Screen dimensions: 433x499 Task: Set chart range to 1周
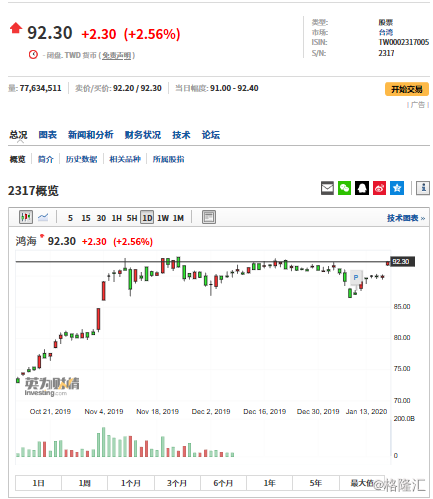(84, 483)
